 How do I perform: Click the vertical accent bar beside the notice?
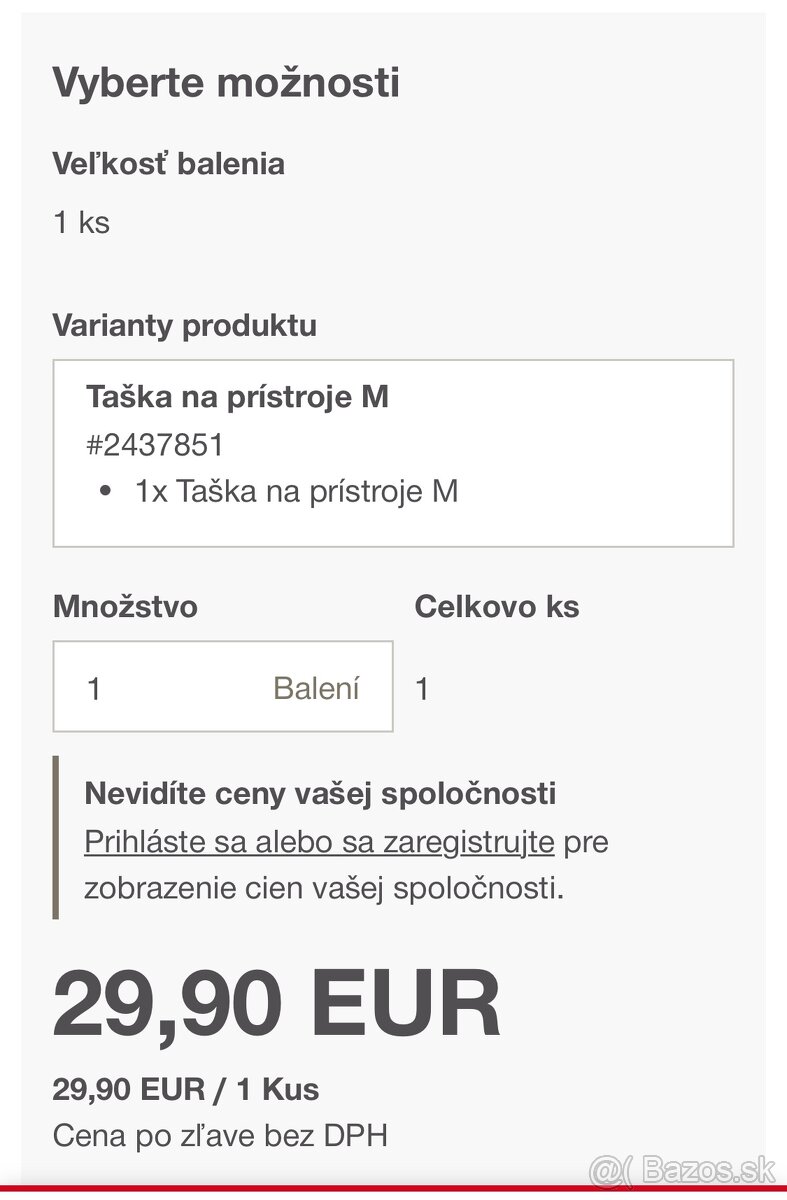tap(58, 840)
